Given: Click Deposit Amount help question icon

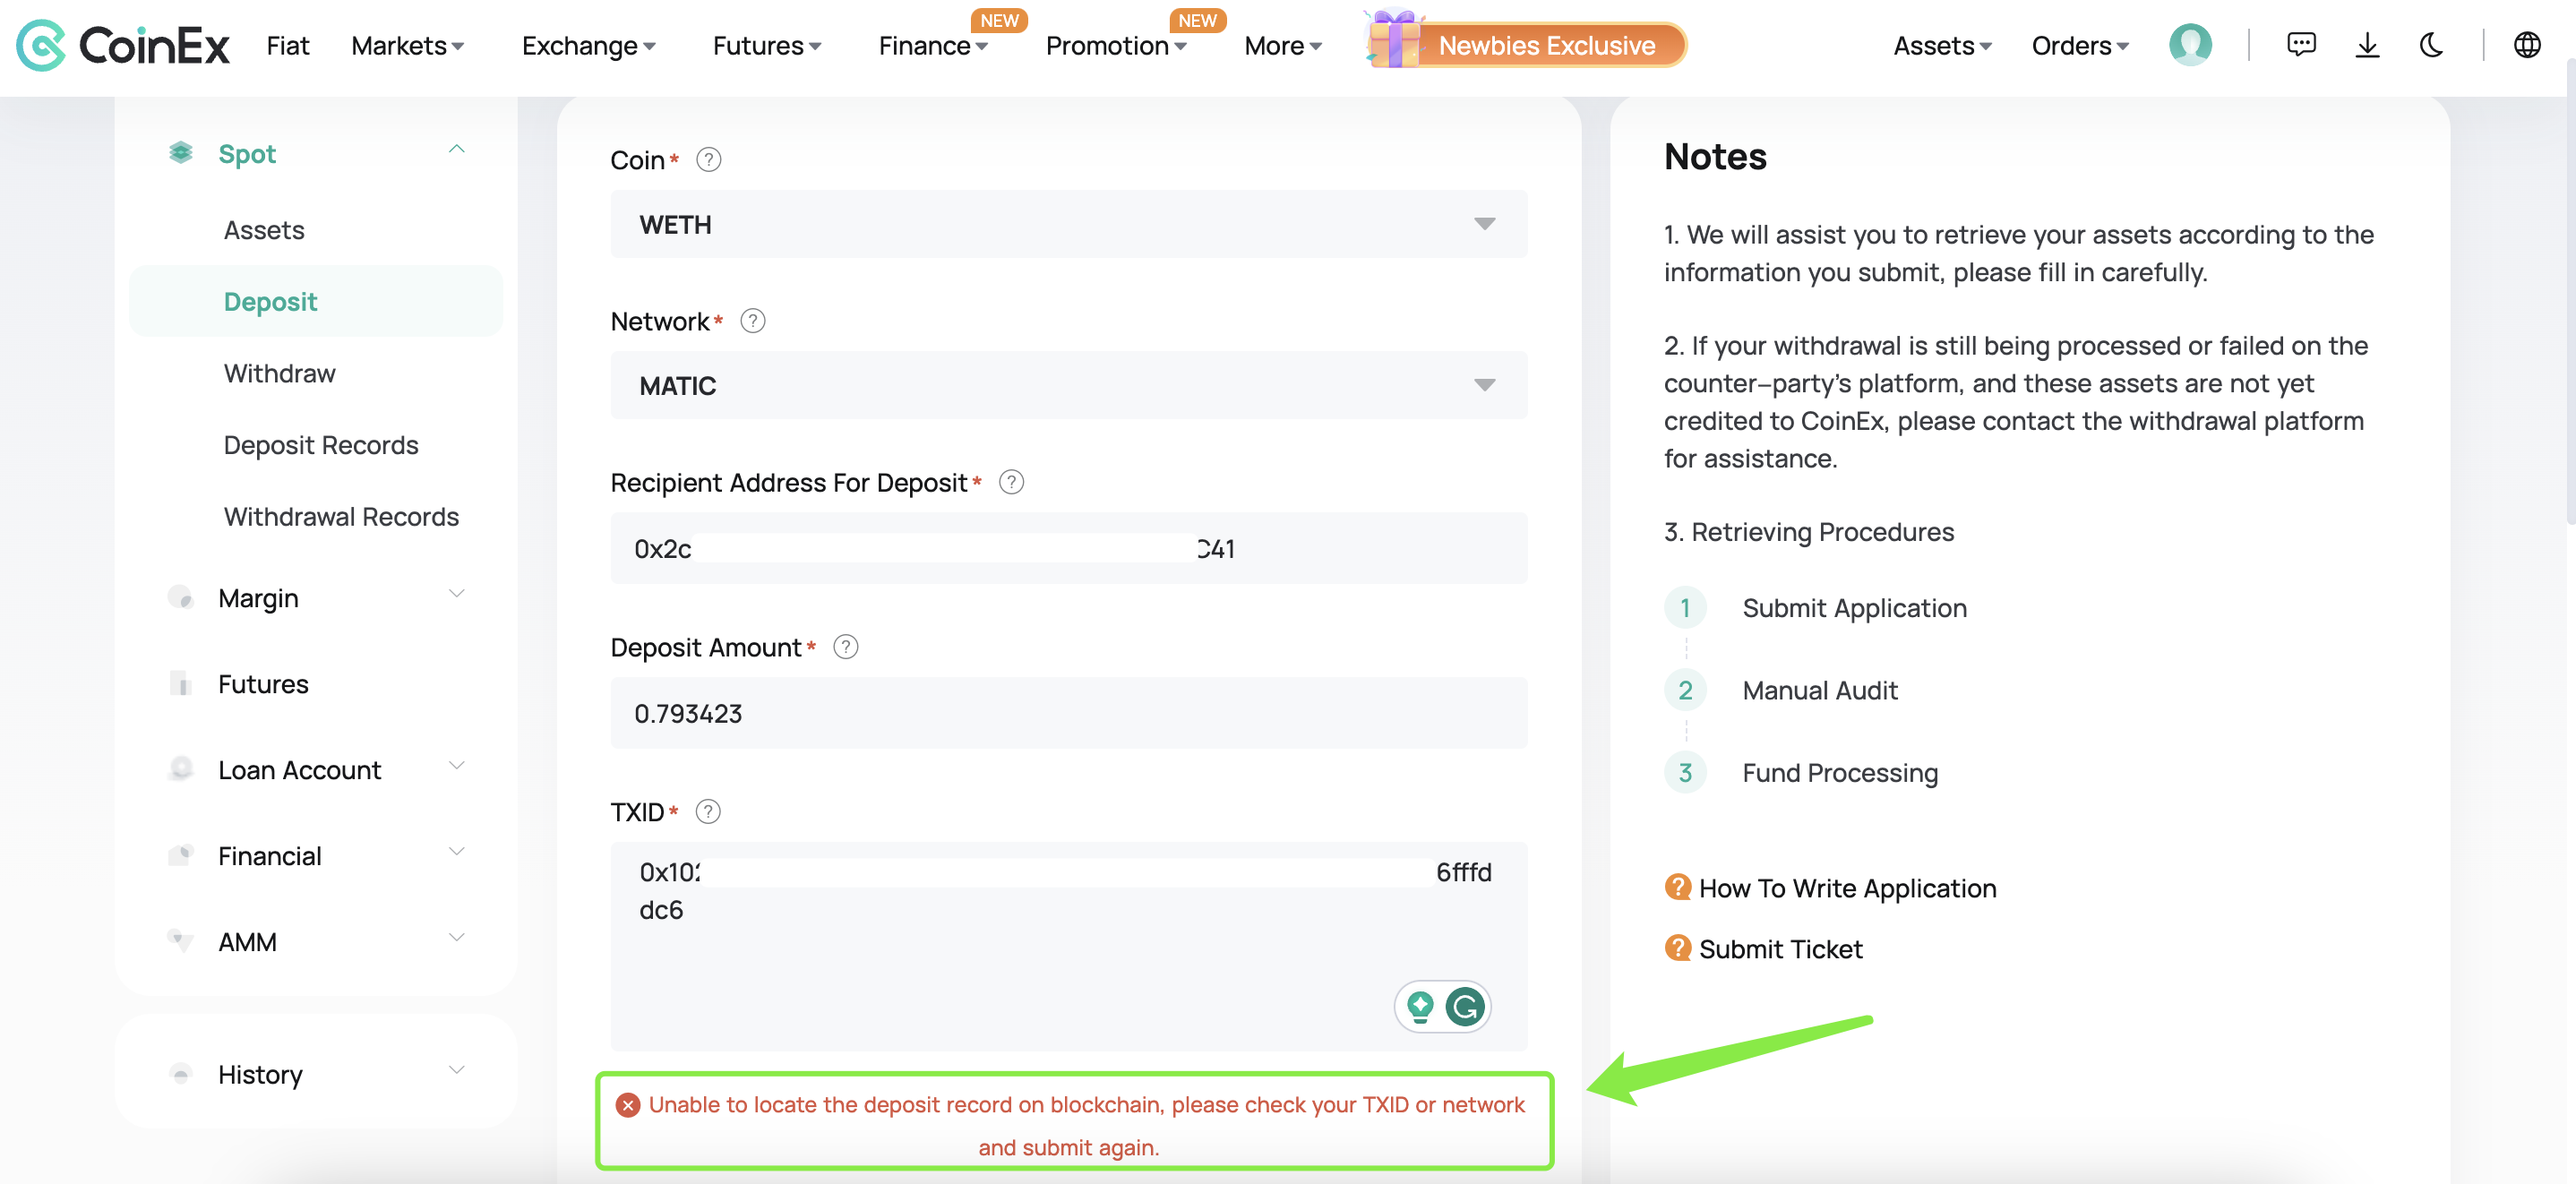Looking at the screenshot, I should 845,647.
